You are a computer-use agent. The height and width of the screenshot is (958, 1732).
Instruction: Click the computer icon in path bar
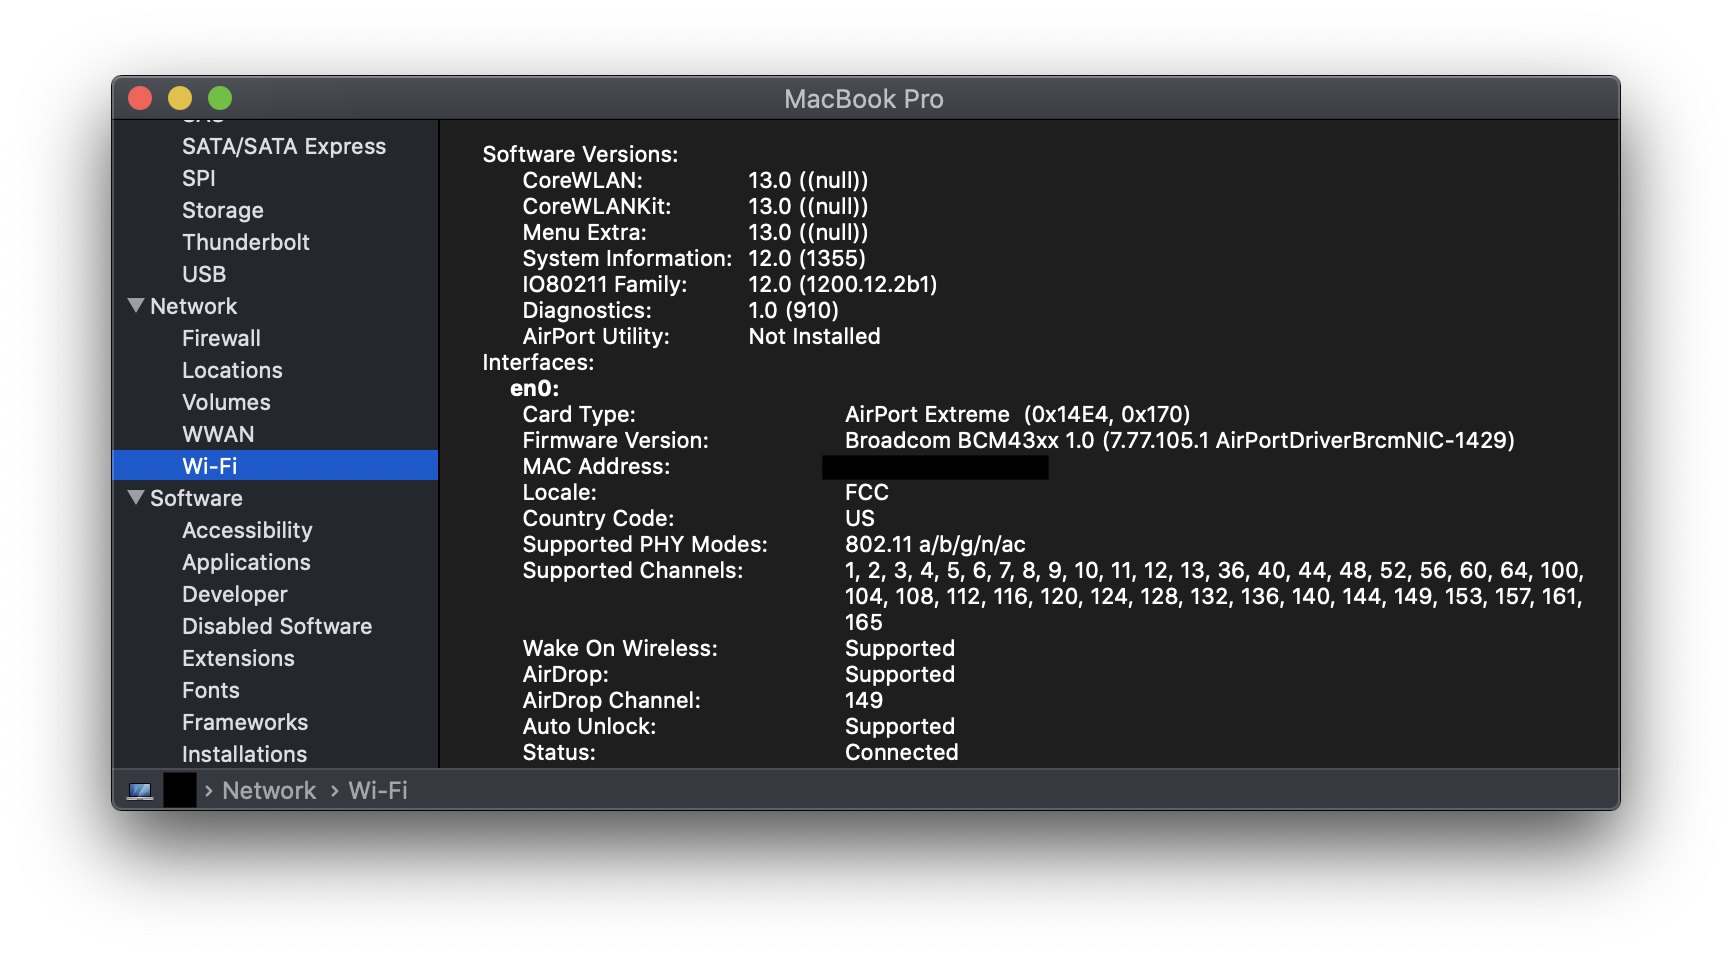pyautogui.click(x=140, y=791)
